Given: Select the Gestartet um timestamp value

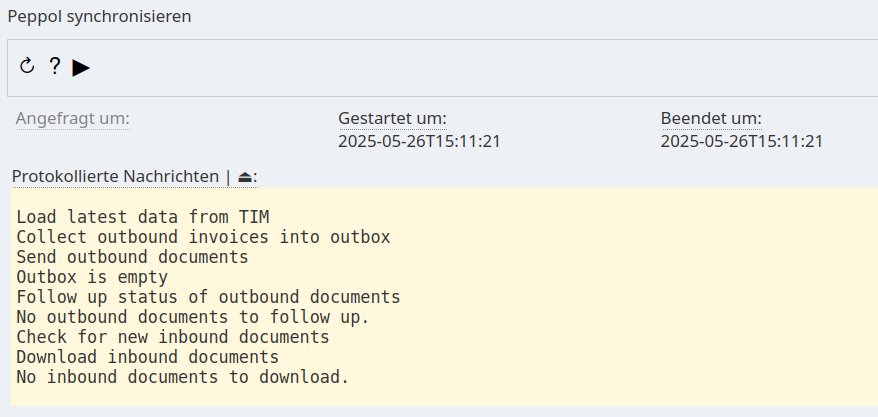Looking at the screenshot, I should (419, 141).
